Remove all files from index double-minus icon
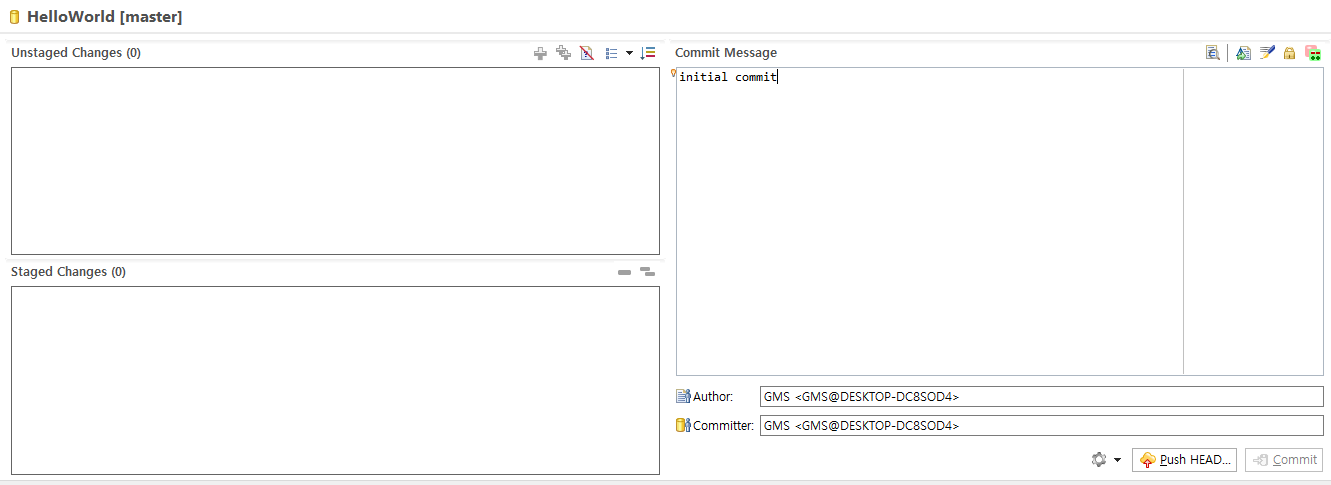Image resolution: width=1331 pixels, height=485 pixels. pos(647,272)
